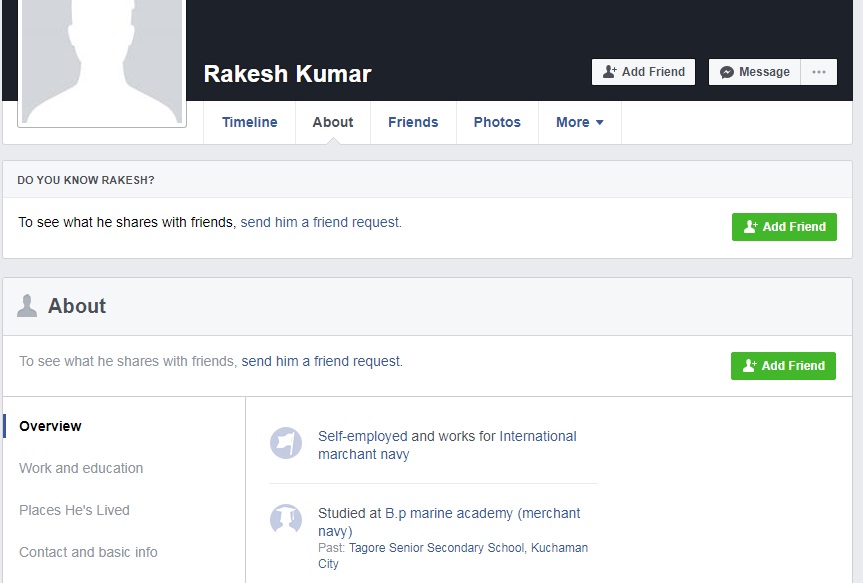Viewport: 863px width, 583px height.
Task: Click green Add Friend in Do You Know box
Action: [784, 227]
